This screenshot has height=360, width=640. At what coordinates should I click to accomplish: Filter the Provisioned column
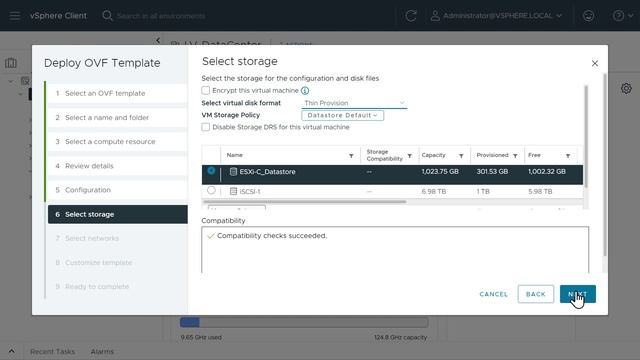pos(515,156)
